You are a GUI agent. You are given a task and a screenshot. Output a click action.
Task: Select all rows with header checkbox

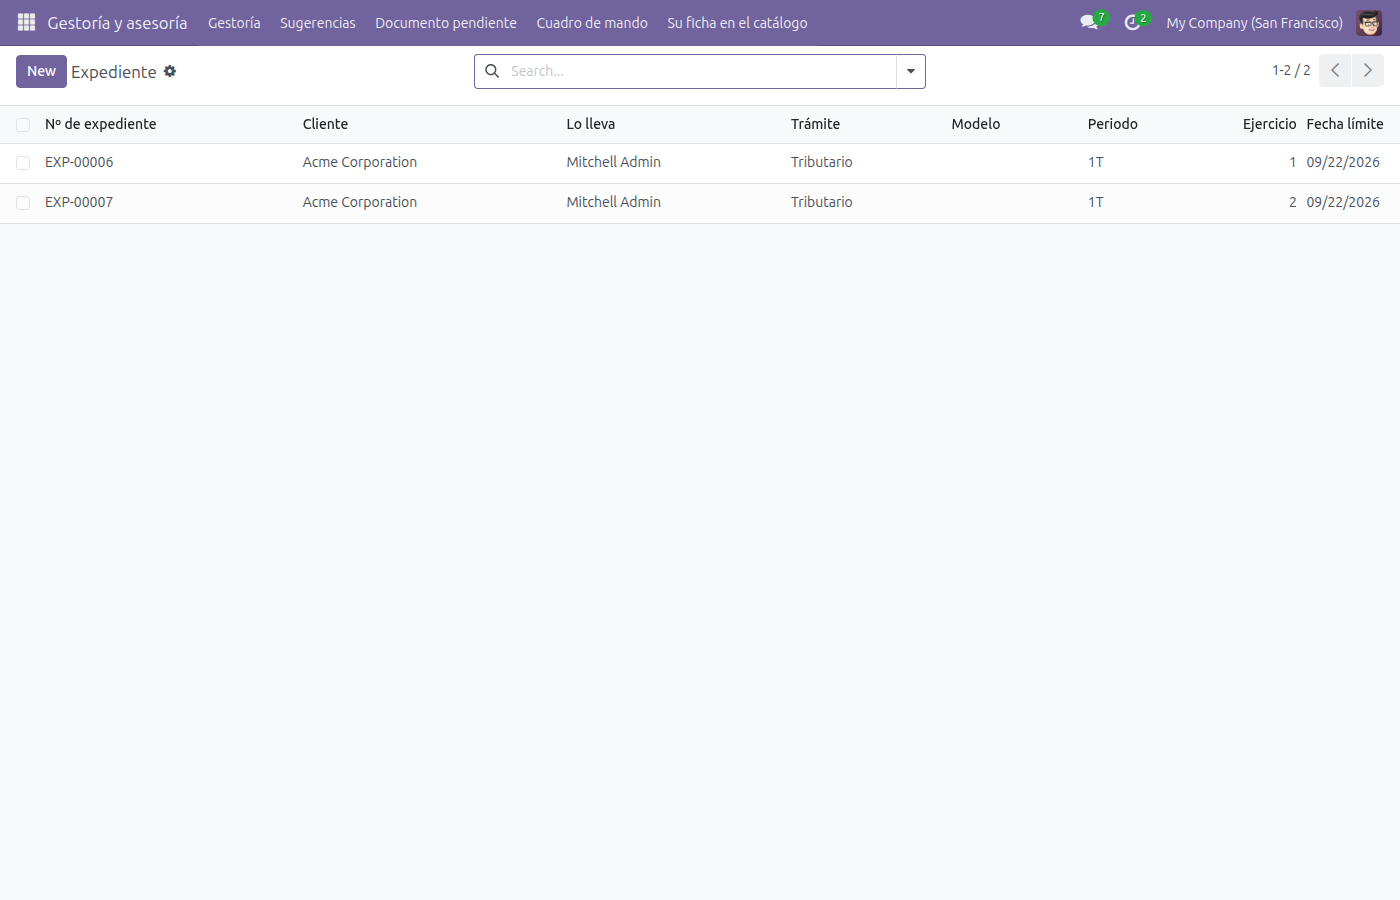click(23, 125)
